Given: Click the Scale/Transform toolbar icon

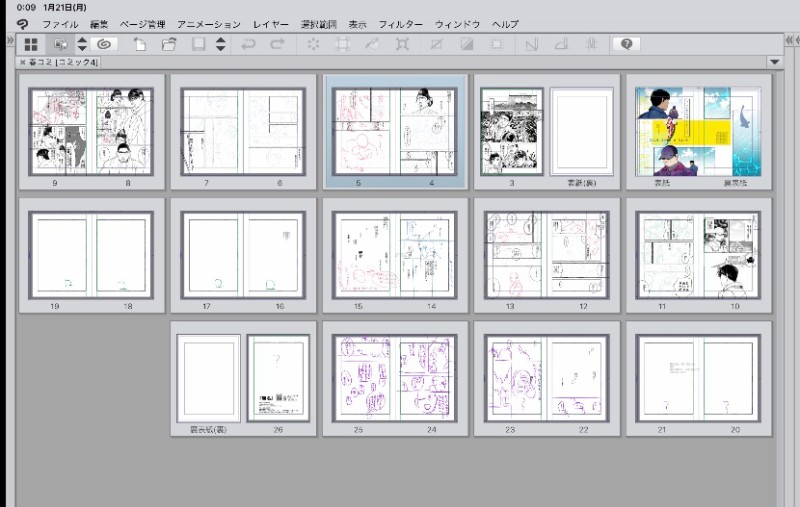Looking at the screenshot, I should pos(402,44).
